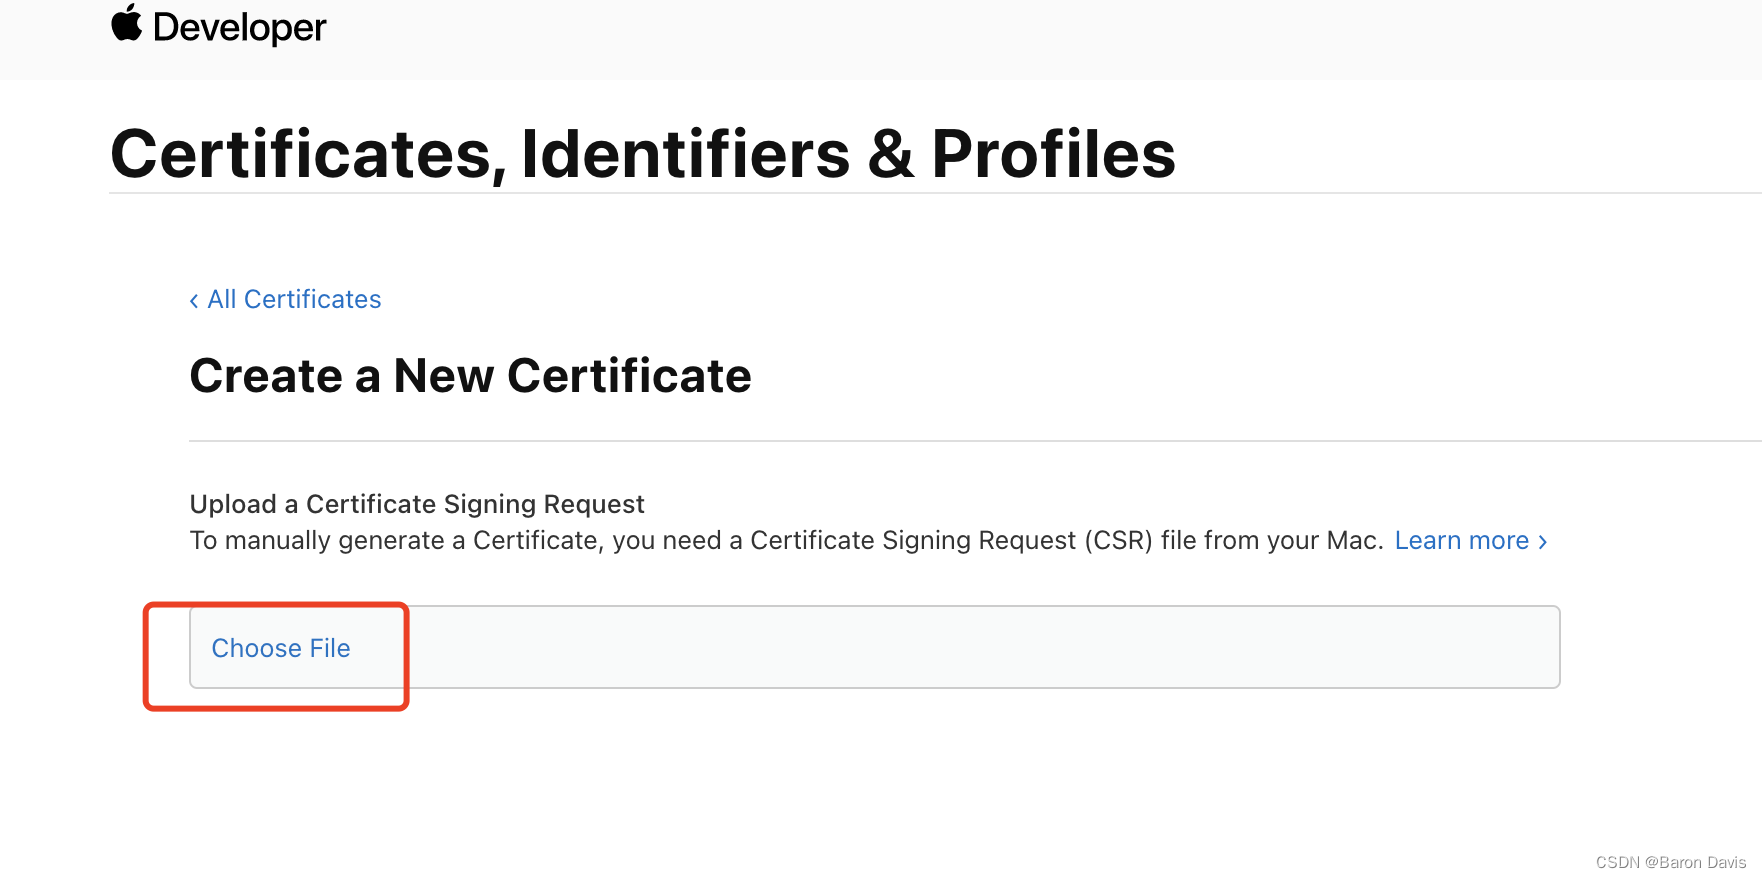1762x878 pixels.
Task: Click the word Certificate in Create heading
Action: pyautogui.click(x=629, y=376)
